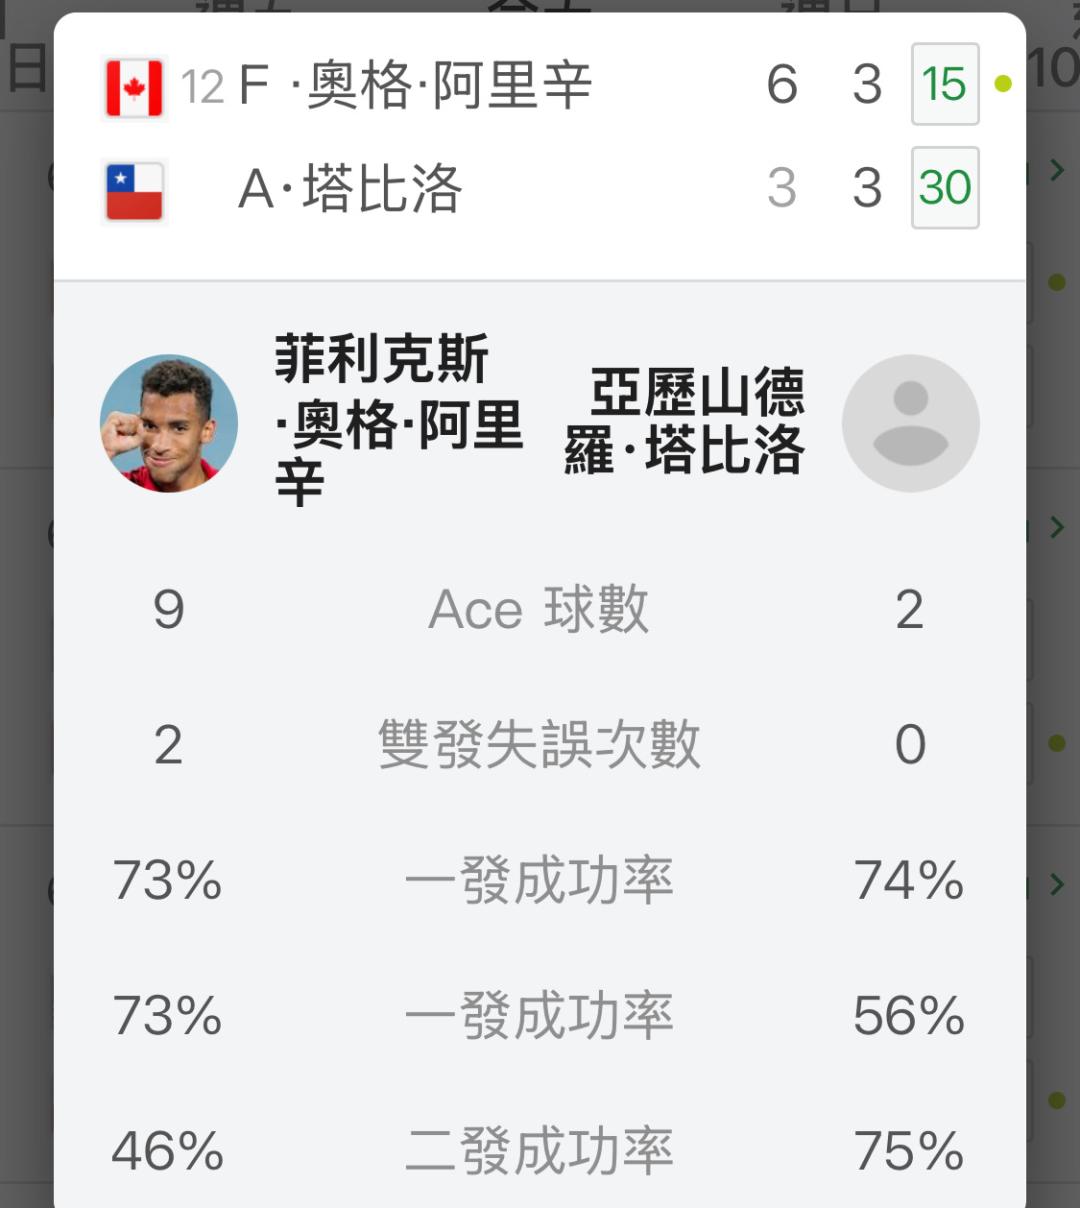This screenshot has height=1208, width=1080.
Task: Select F·奧格·阿里辛 in the scoreboard
Action: [x=415, y=86]
